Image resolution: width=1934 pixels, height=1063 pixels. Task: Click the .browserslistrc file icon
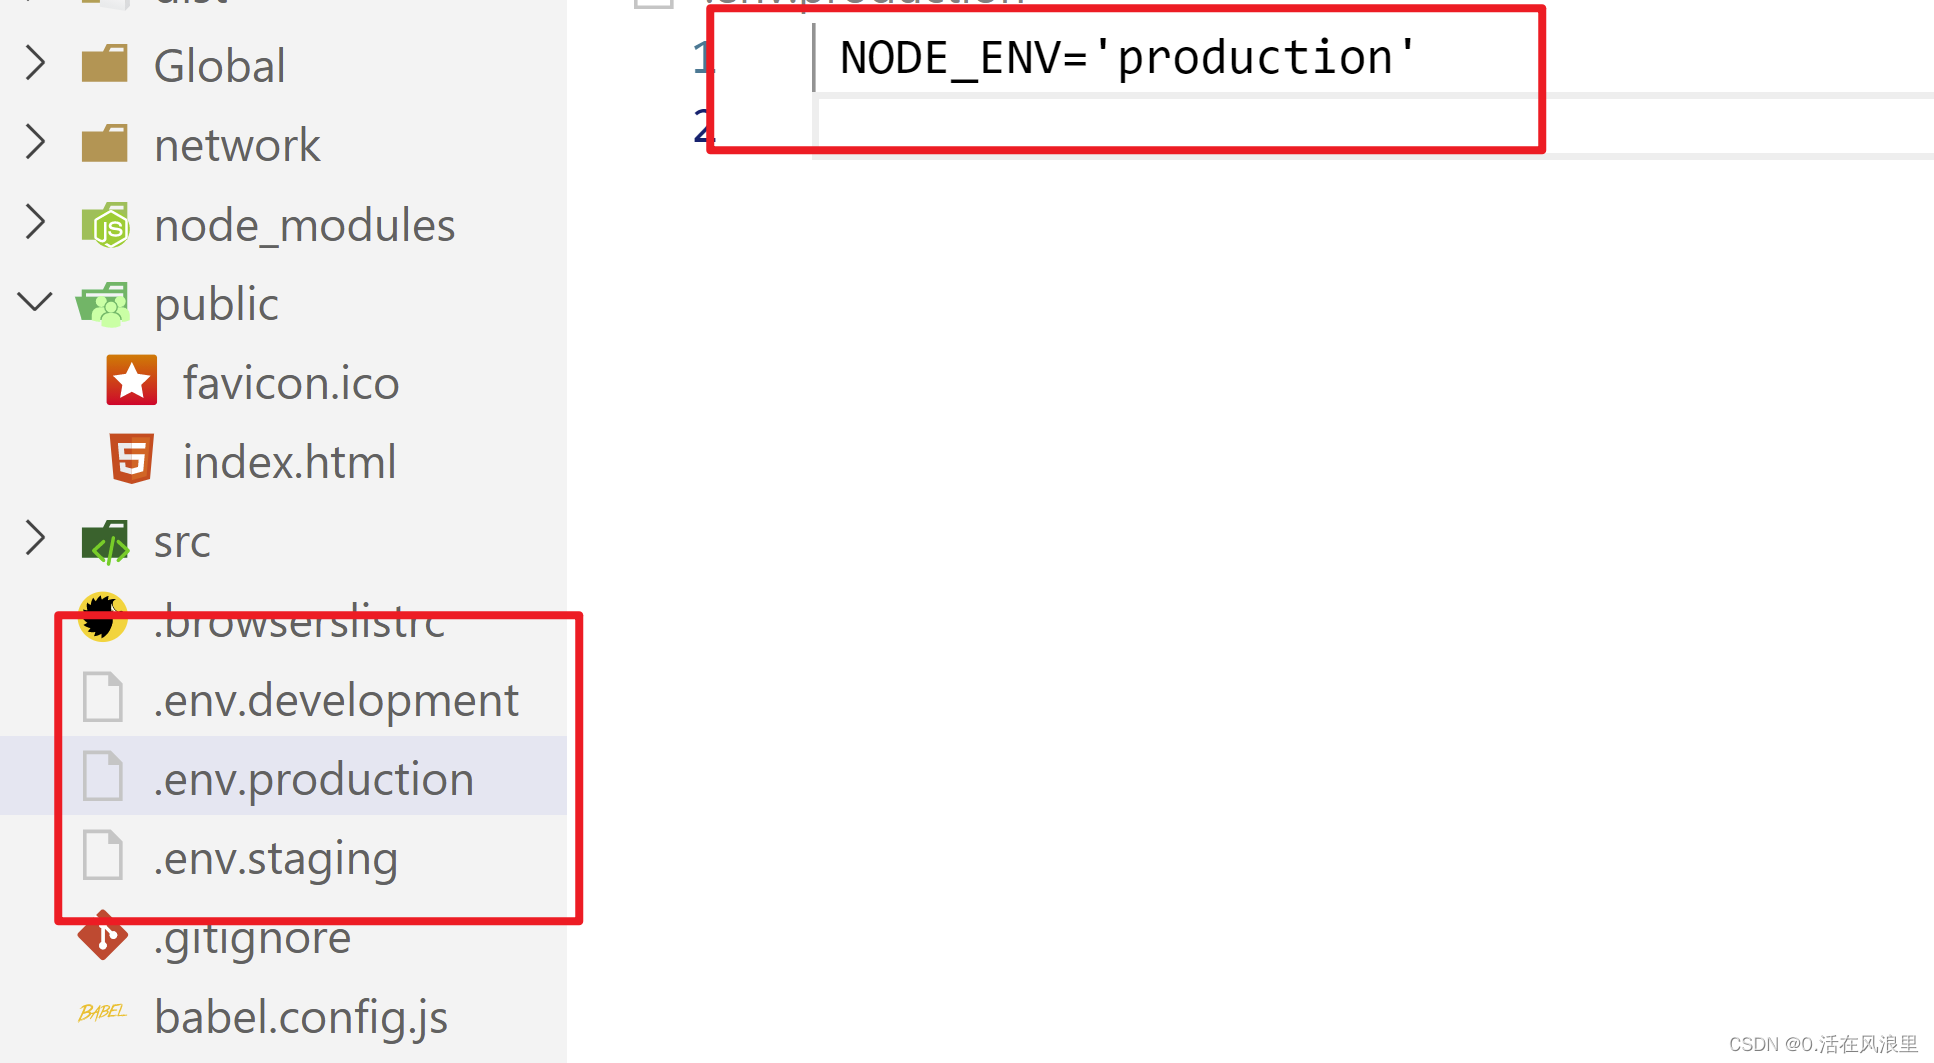click(x=103, y=617)
